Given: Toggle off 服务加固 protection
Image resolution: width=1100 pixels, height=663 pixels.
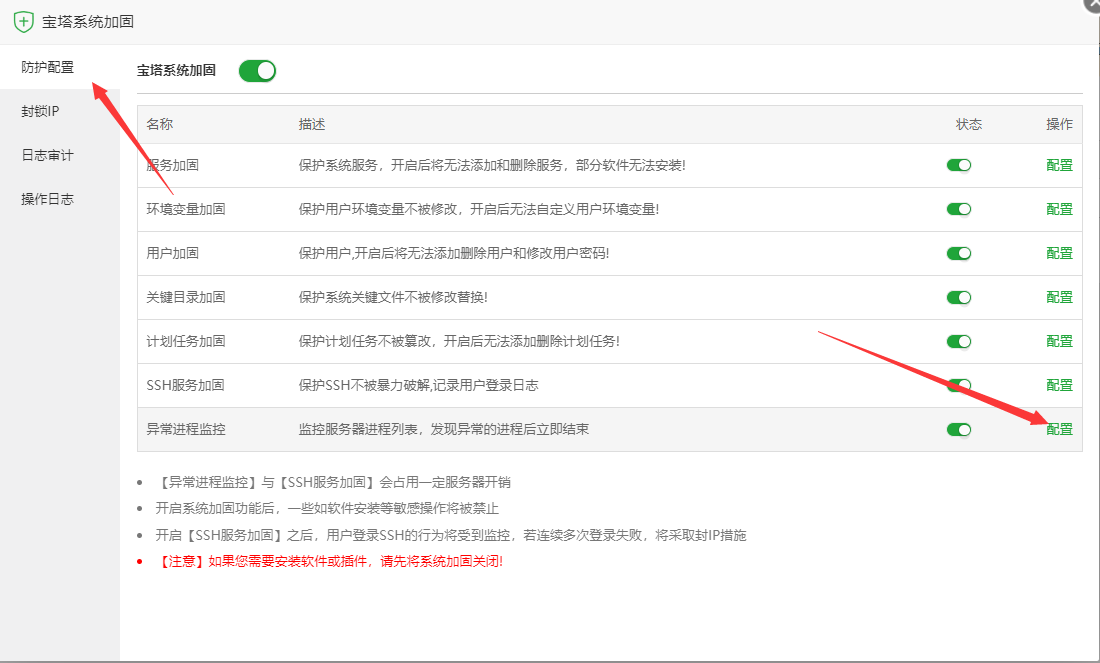Looking at the screenshot, I should [x=958, y=165].
